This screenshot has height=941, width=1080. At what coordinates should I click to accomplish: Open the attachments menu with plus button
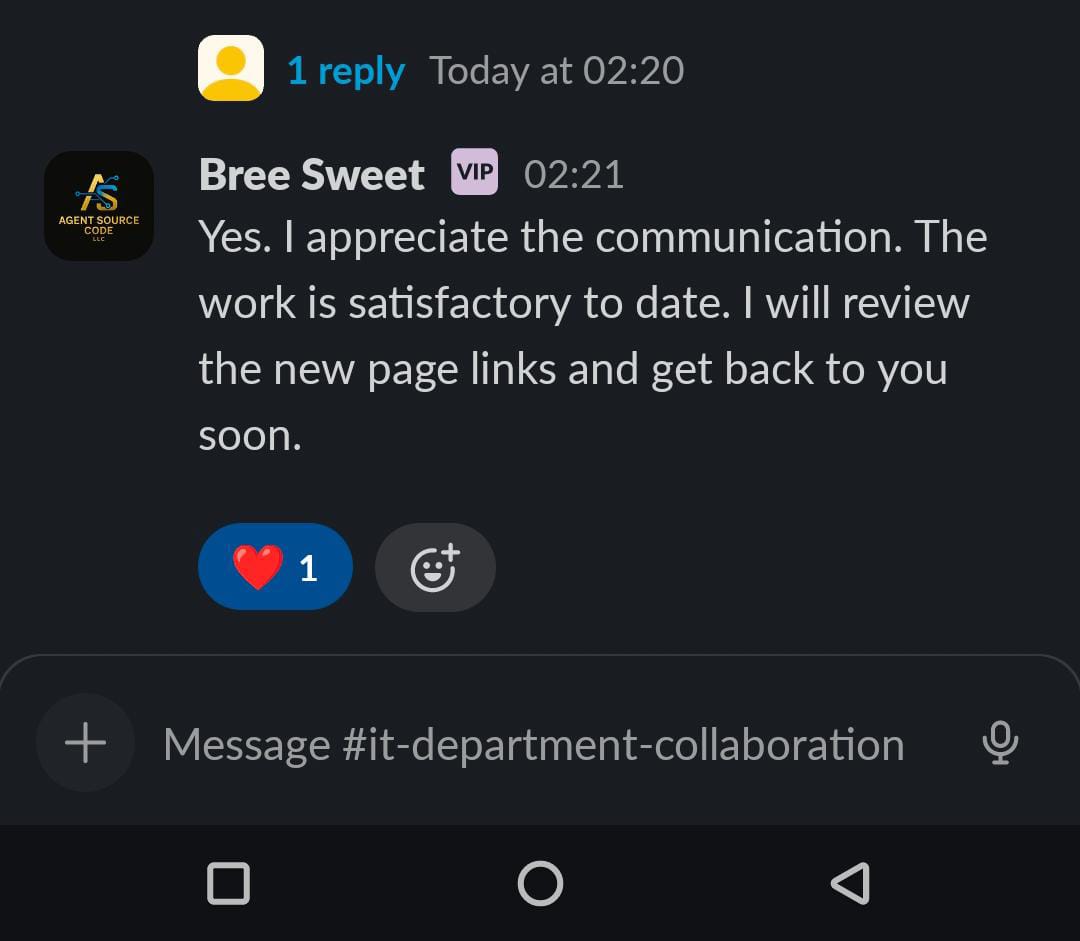85,743
